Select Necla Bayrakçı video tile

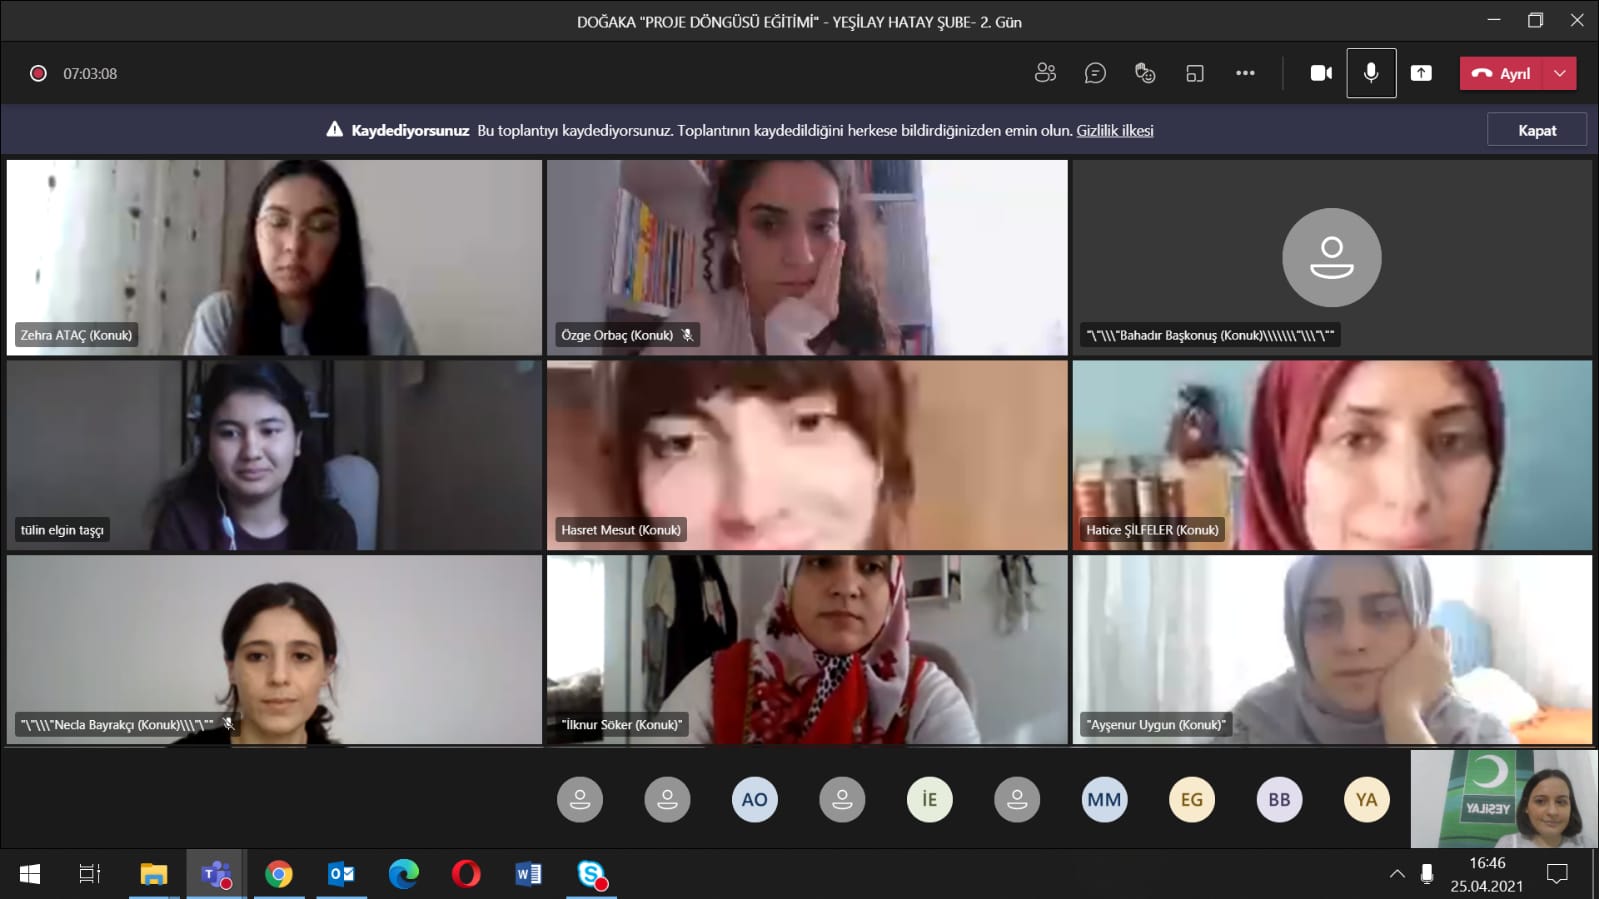pyautogui.click(x=274, y=649)
